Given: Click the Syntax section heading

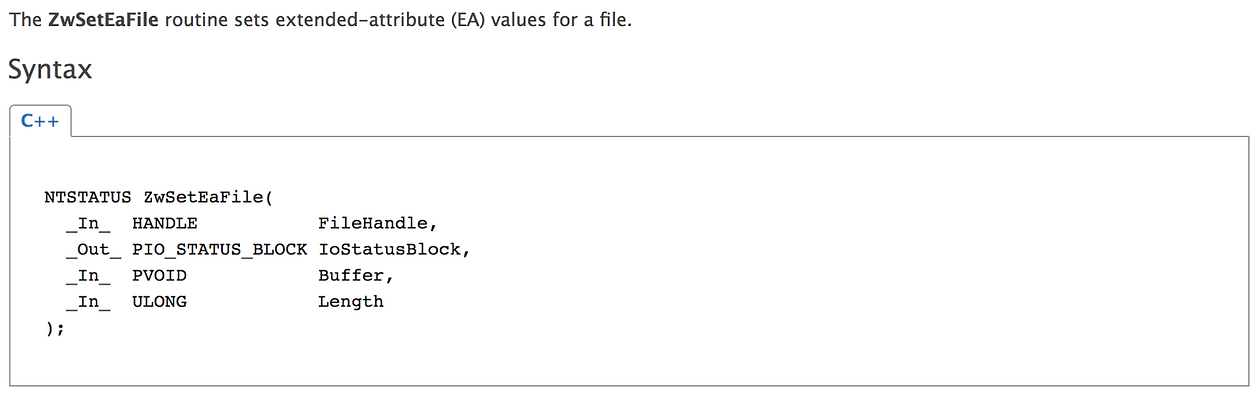Looking at the screenshot, I should pos(50,70).
